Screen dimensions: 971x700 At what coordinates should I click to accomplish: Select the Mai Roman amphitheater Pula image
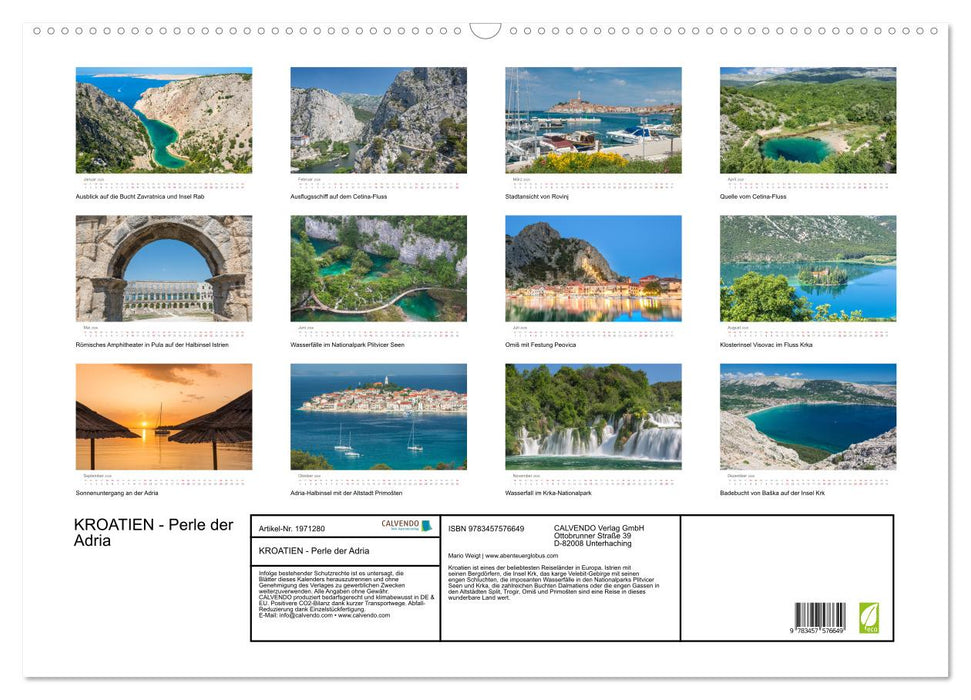[x=163, y=267]
